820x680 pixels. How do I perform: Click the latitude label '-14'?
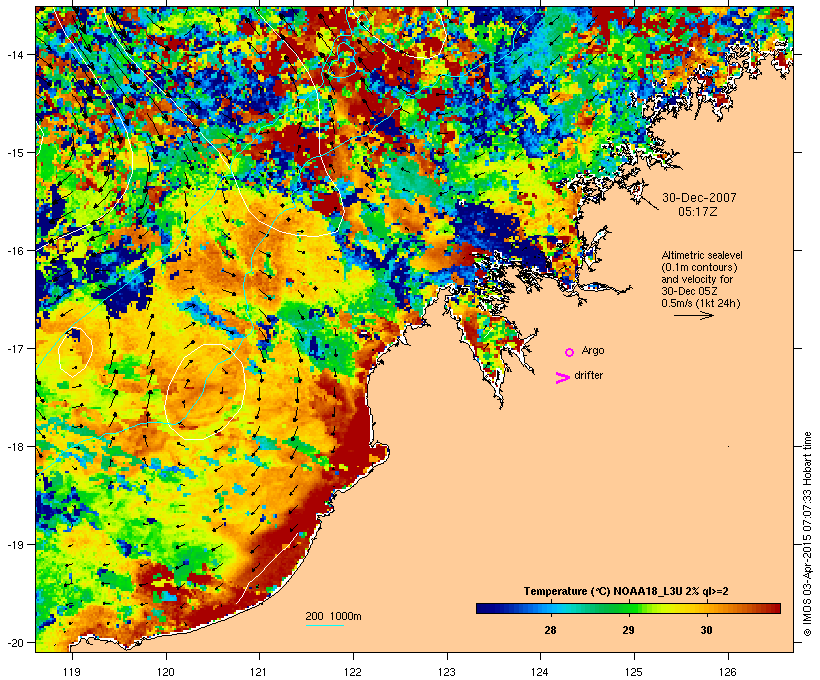(x=14, y=54)
